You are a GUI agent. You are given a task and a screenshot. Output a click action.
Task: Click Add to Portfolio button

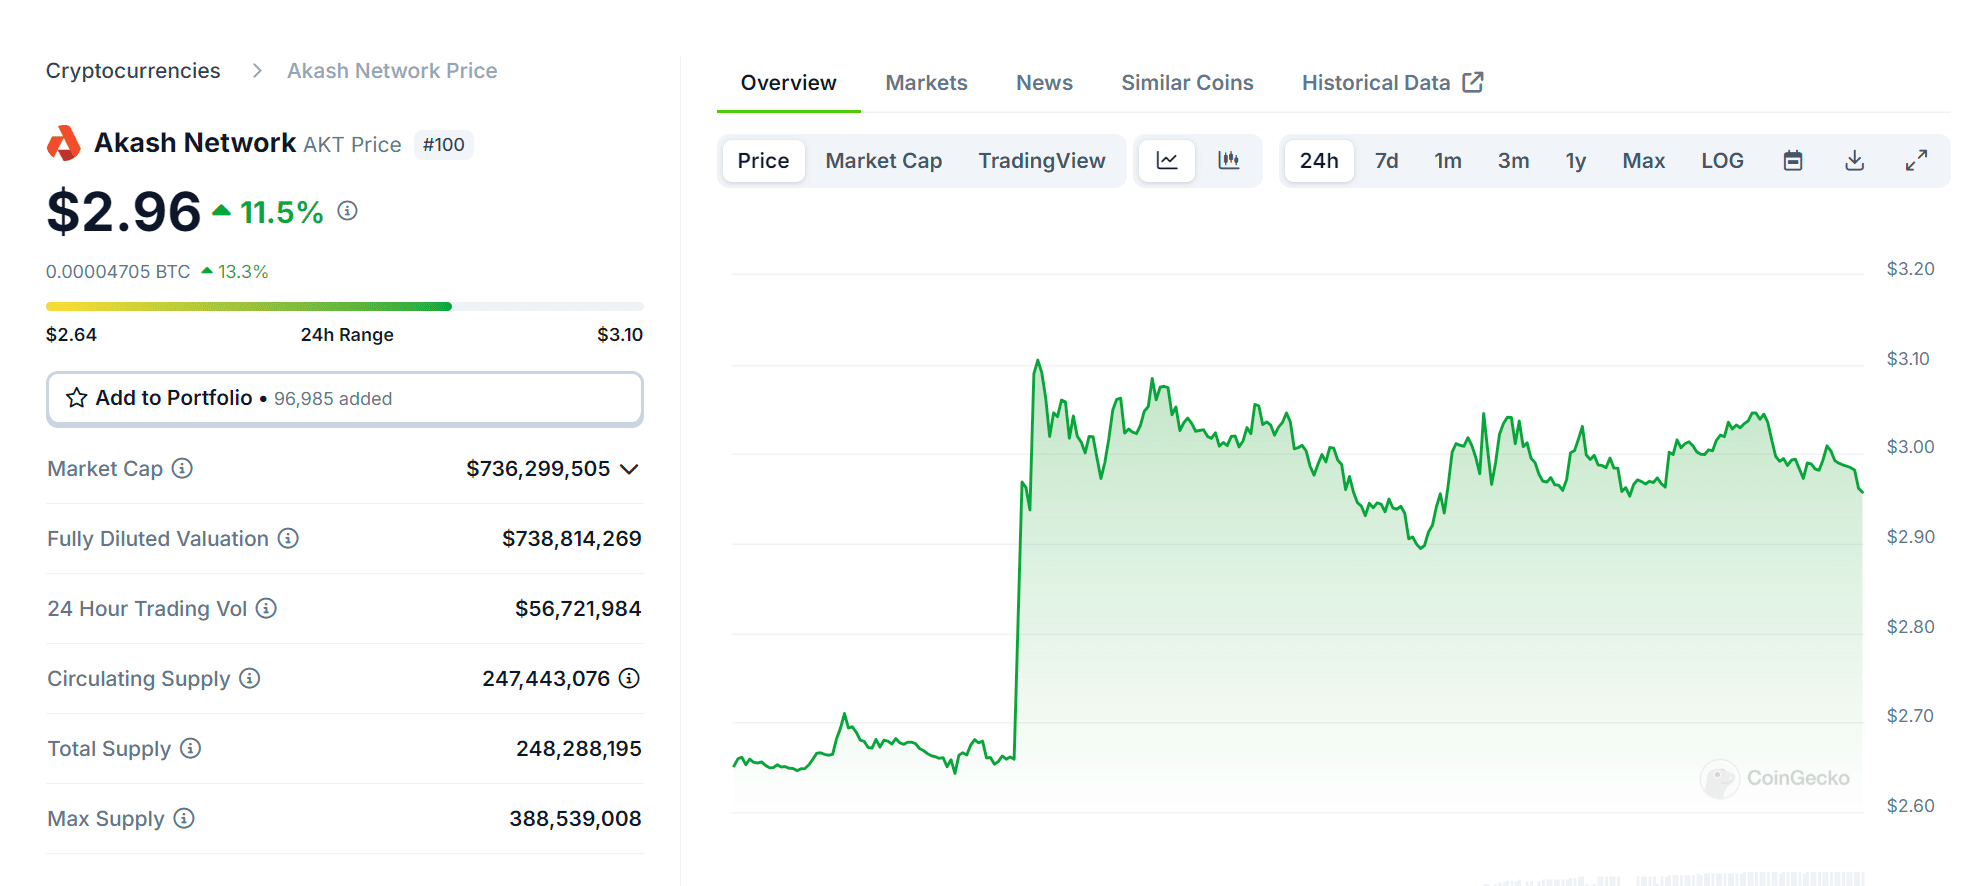click(345, 399)
